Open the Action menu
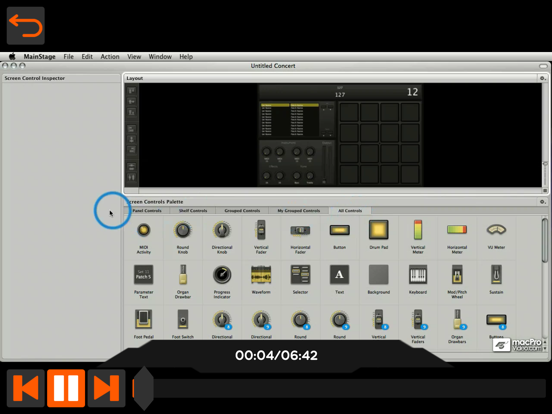Image resolution: width=552 pixels, height=414 pixels. tap(110, 56)
